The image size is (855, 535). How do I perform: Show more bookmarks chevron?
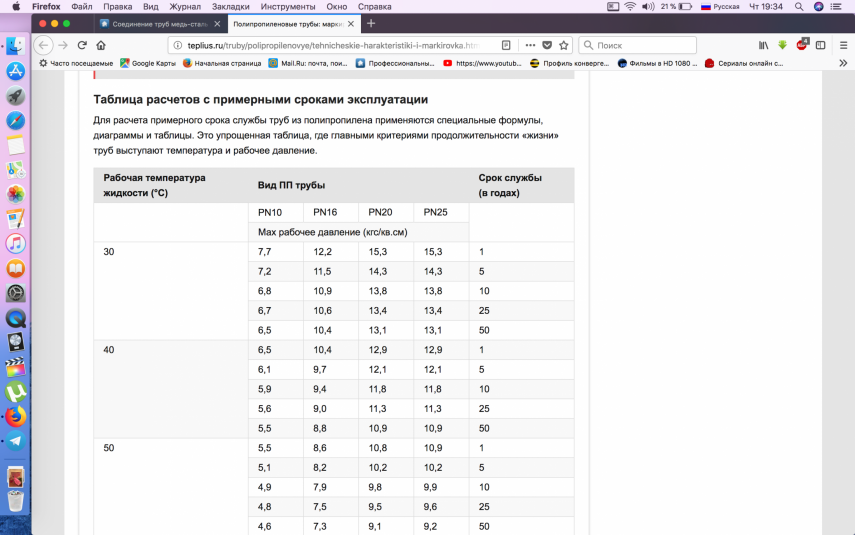click(x=843, y=63)
